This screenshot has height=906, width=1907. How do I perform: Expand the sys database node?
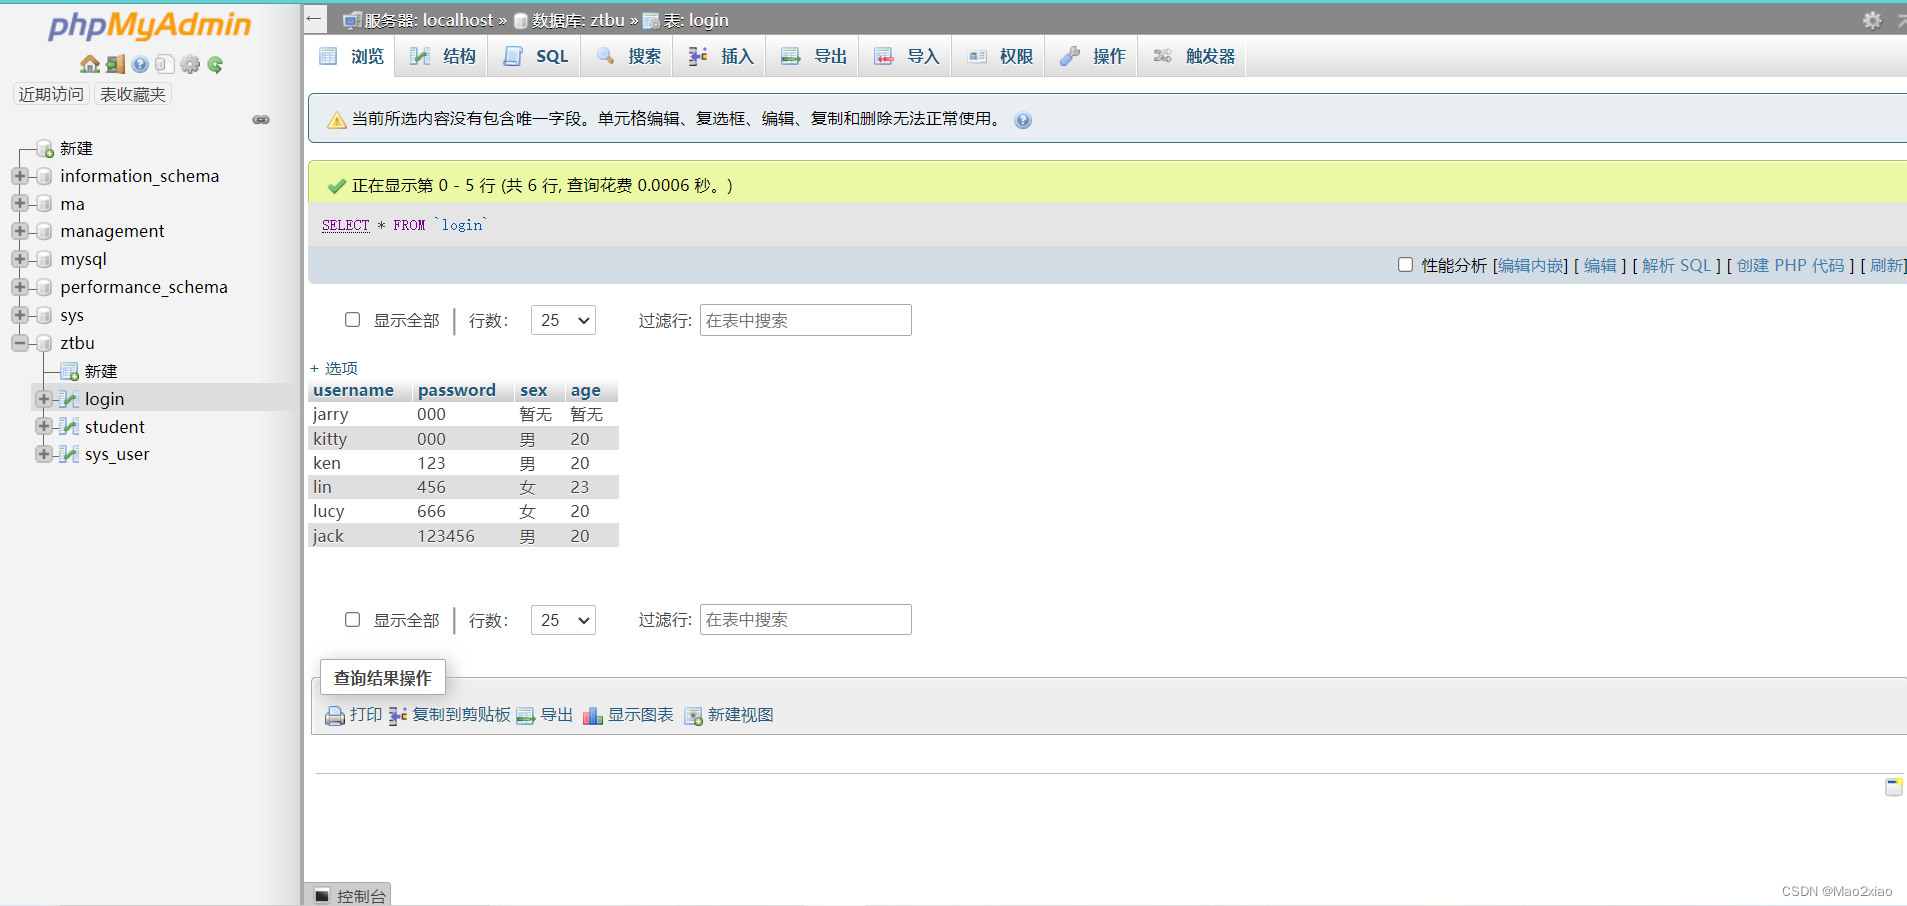pos(19,315)
